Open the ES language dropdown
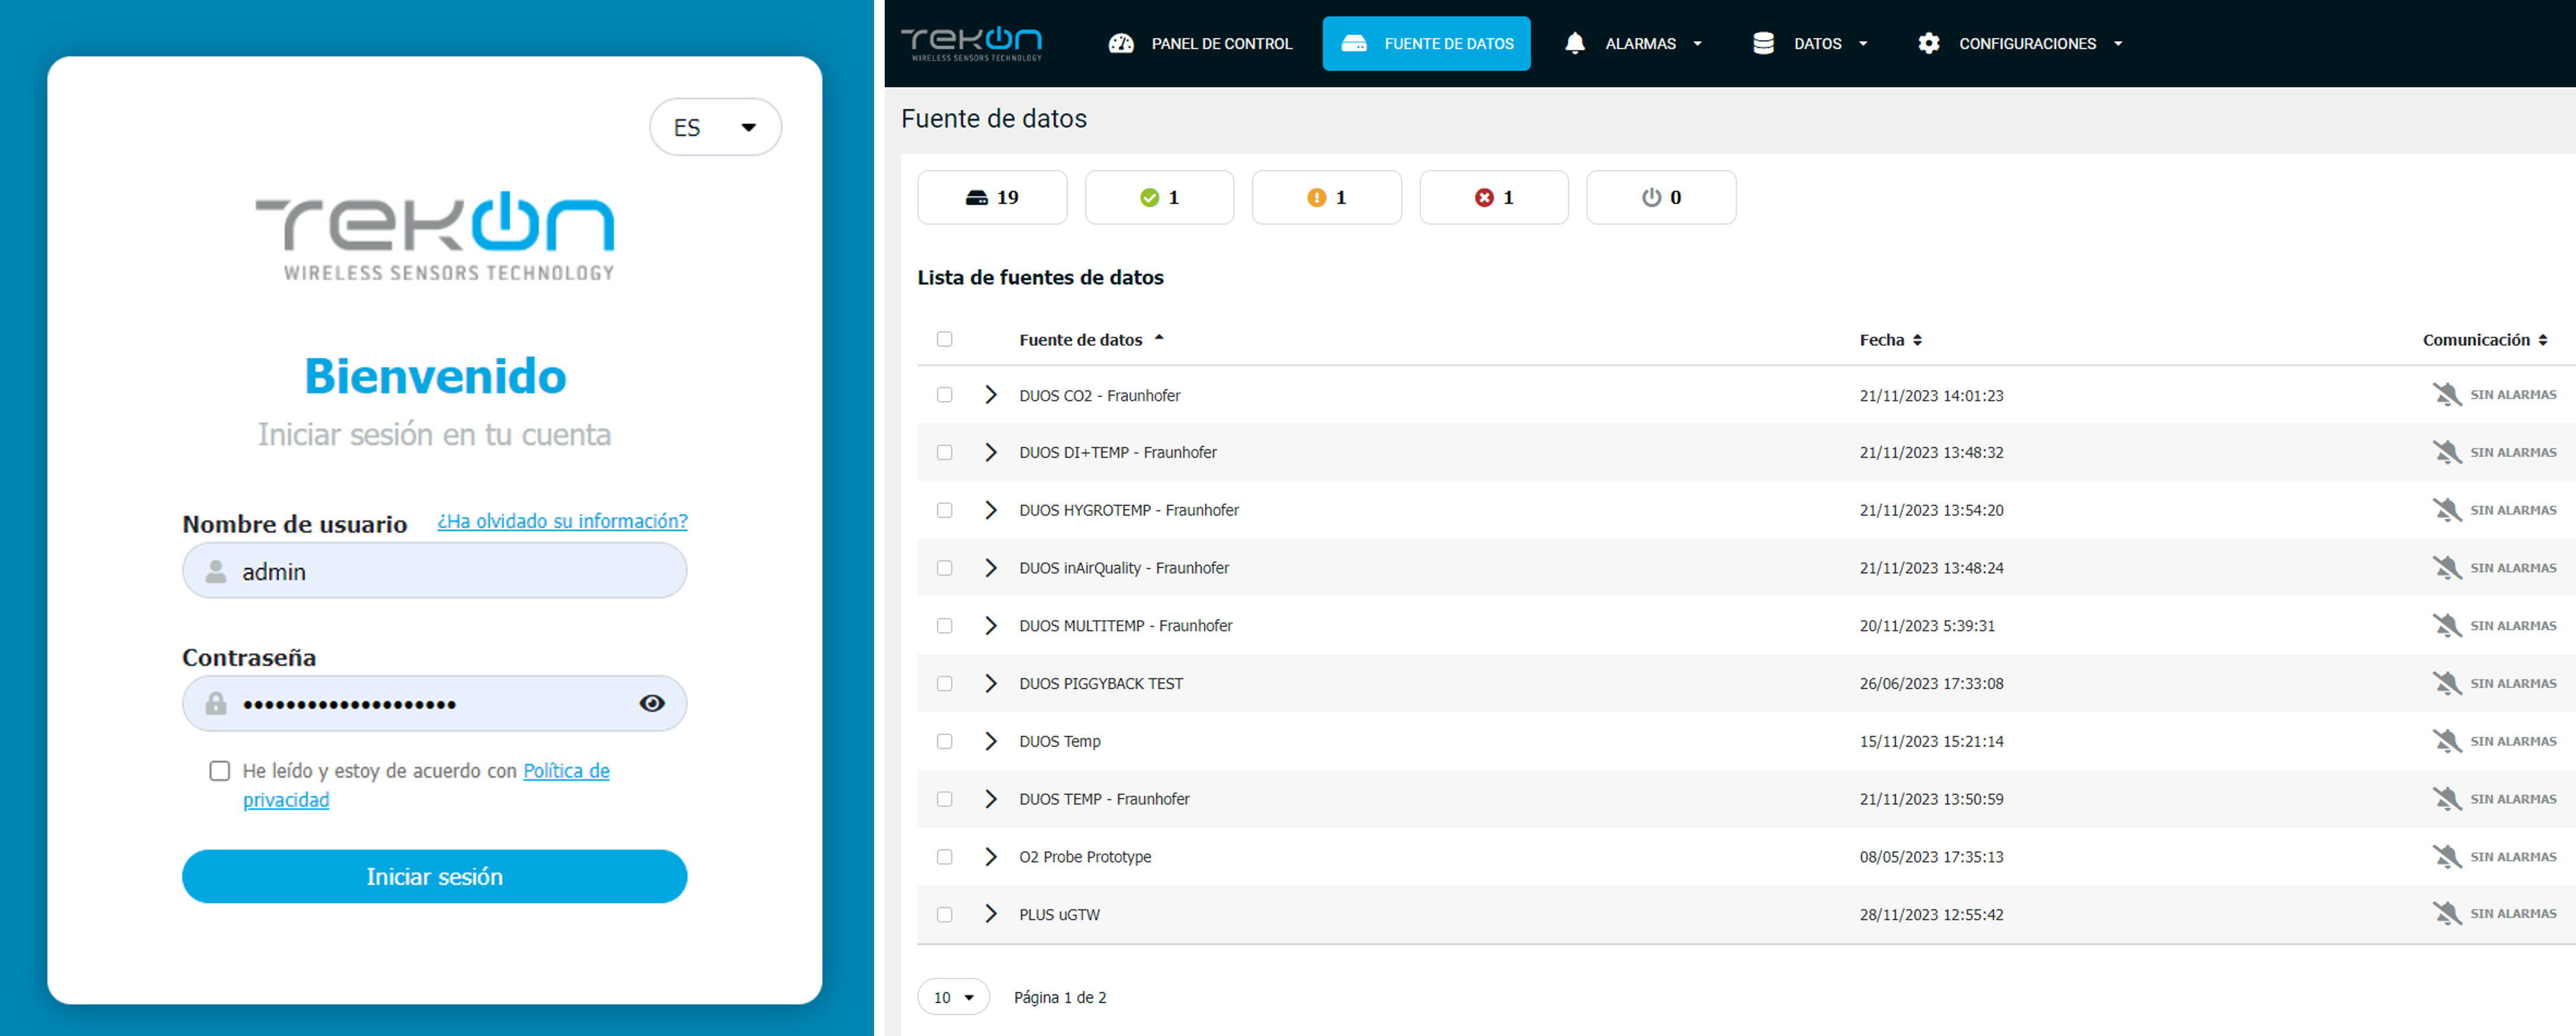 (715, 127)
